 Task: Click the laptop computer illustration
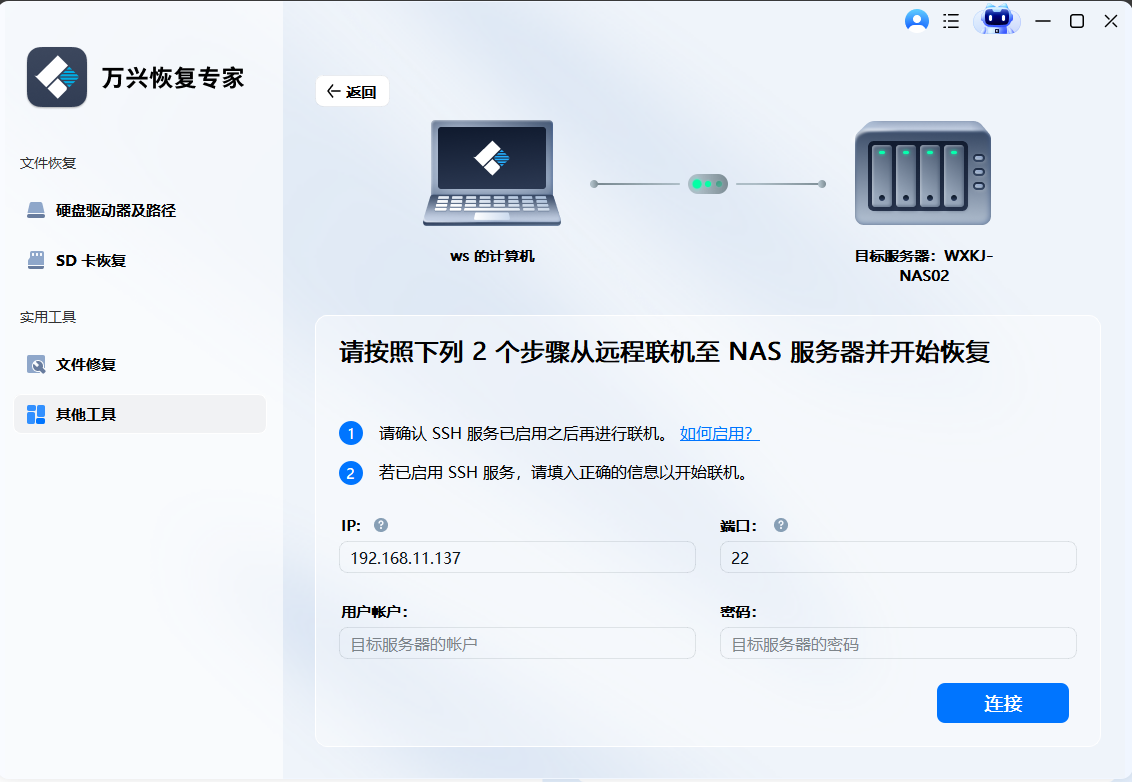tap(492, 174)
